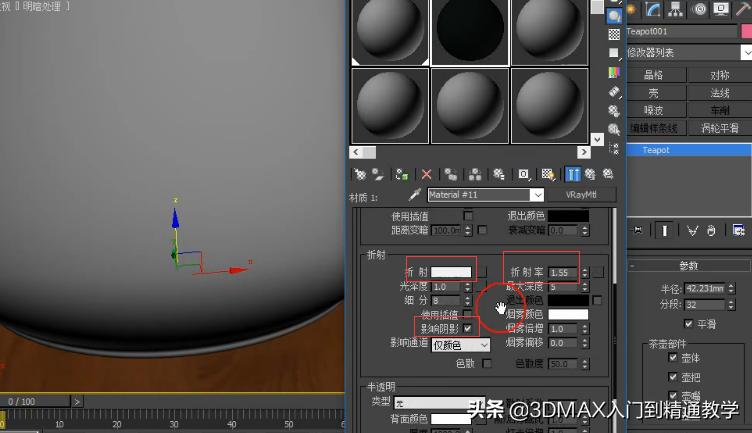Click the 半径 spinner arrows
The image size is (752, 433).
[x=731, y=288]
